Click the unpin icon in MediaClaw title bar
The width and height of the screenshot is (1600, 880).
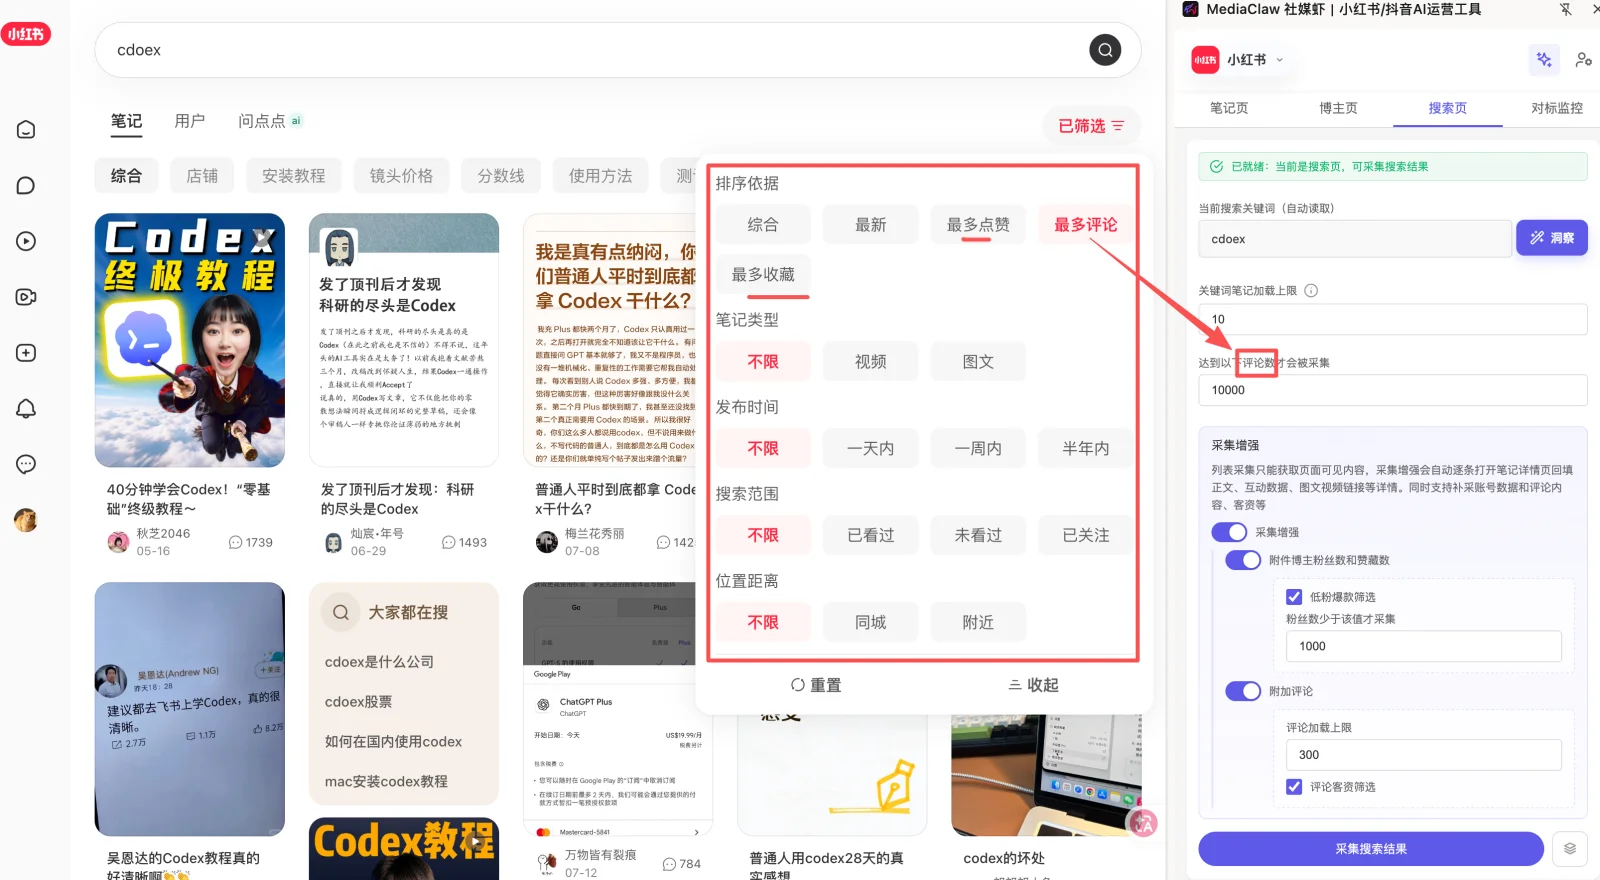pos(1565,9)
